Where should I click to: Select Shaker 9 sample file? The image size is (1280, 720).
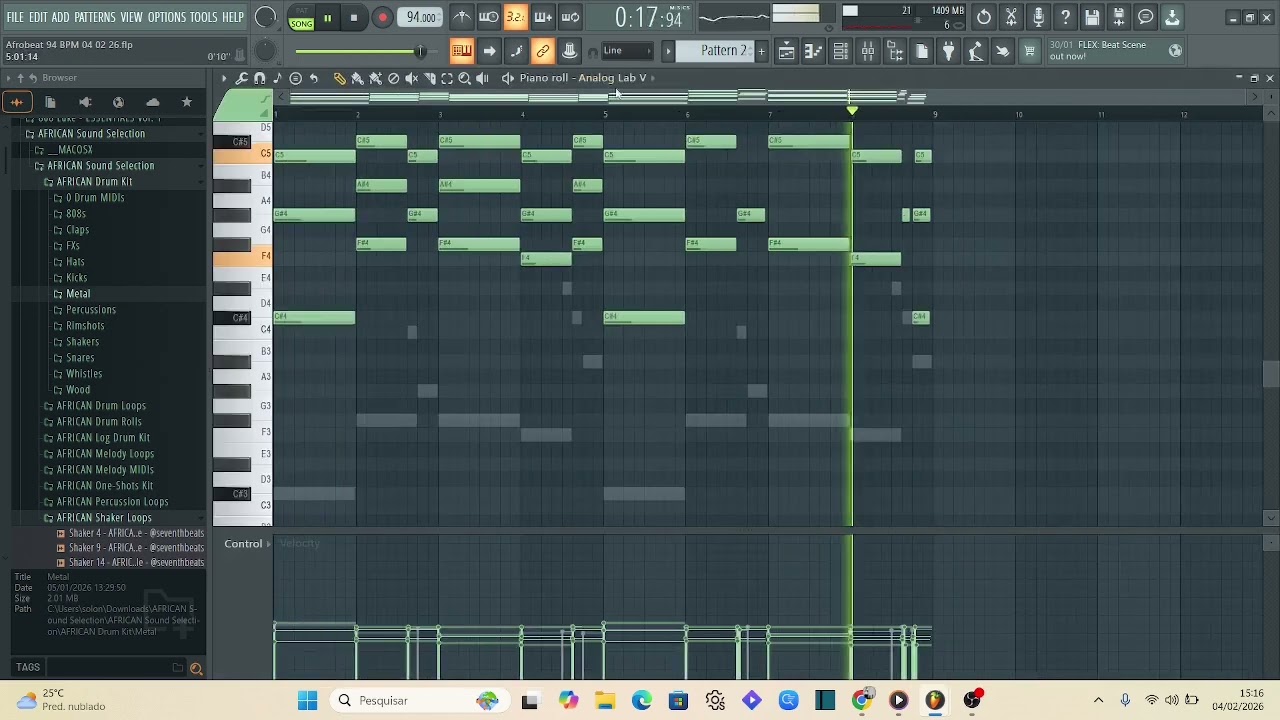130,548
